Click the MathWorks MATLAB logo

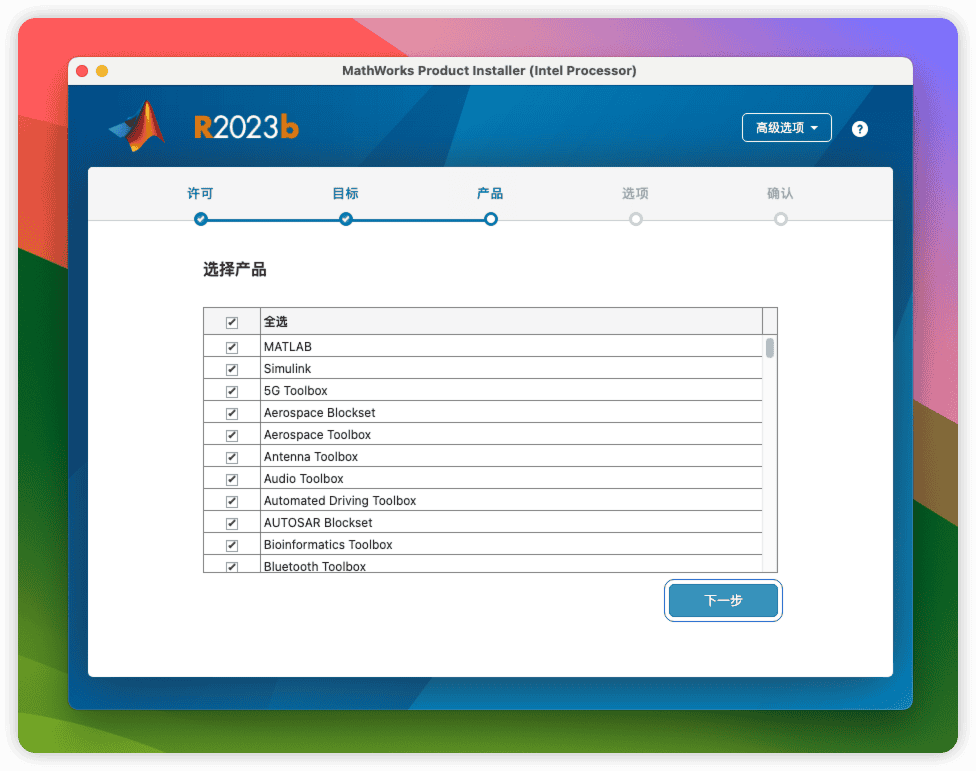(138, 127)
